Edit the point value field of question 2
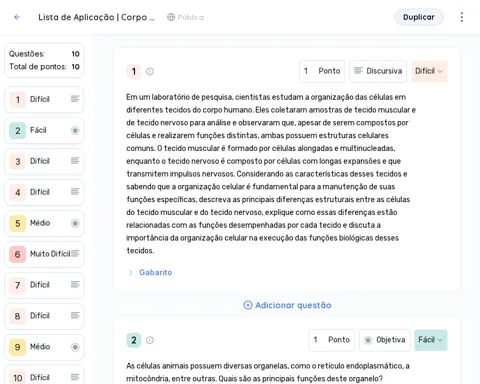Image resolution: width=480 pixels, height=384 pixels. click(x=332, y=340)
